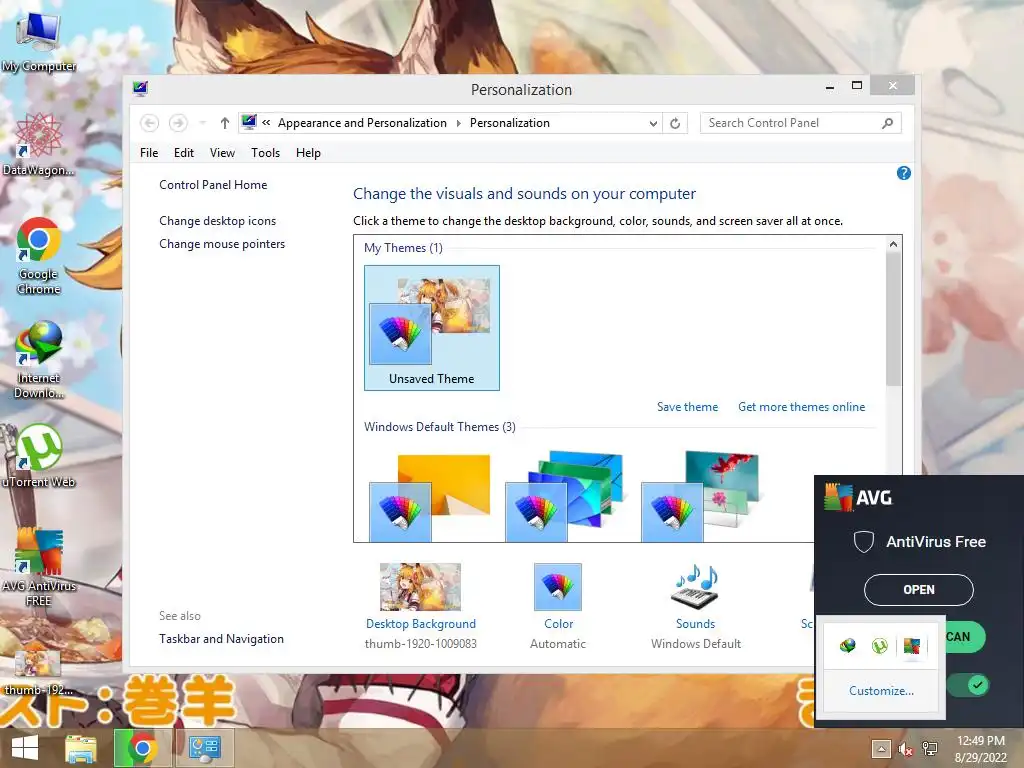The width and height of the screenshot is (1024, 768).
Task: Open the Help menu
Action: point(308,153)
